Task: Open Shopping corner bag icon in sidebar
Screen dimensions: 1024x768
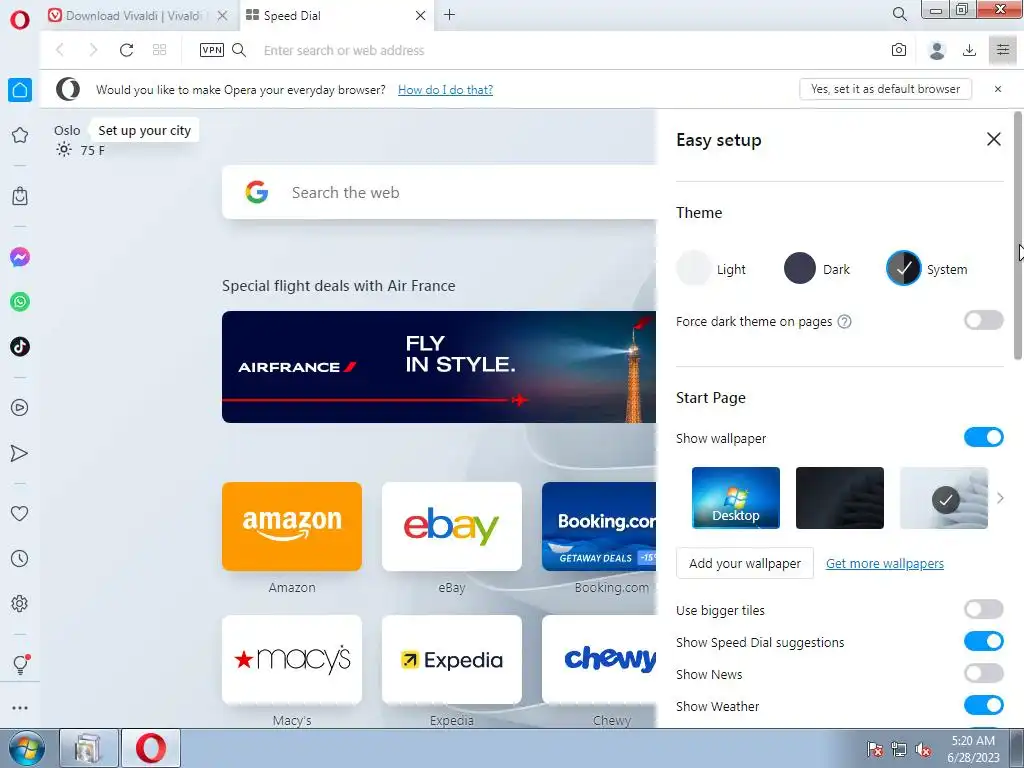Action: pos(20,196)
